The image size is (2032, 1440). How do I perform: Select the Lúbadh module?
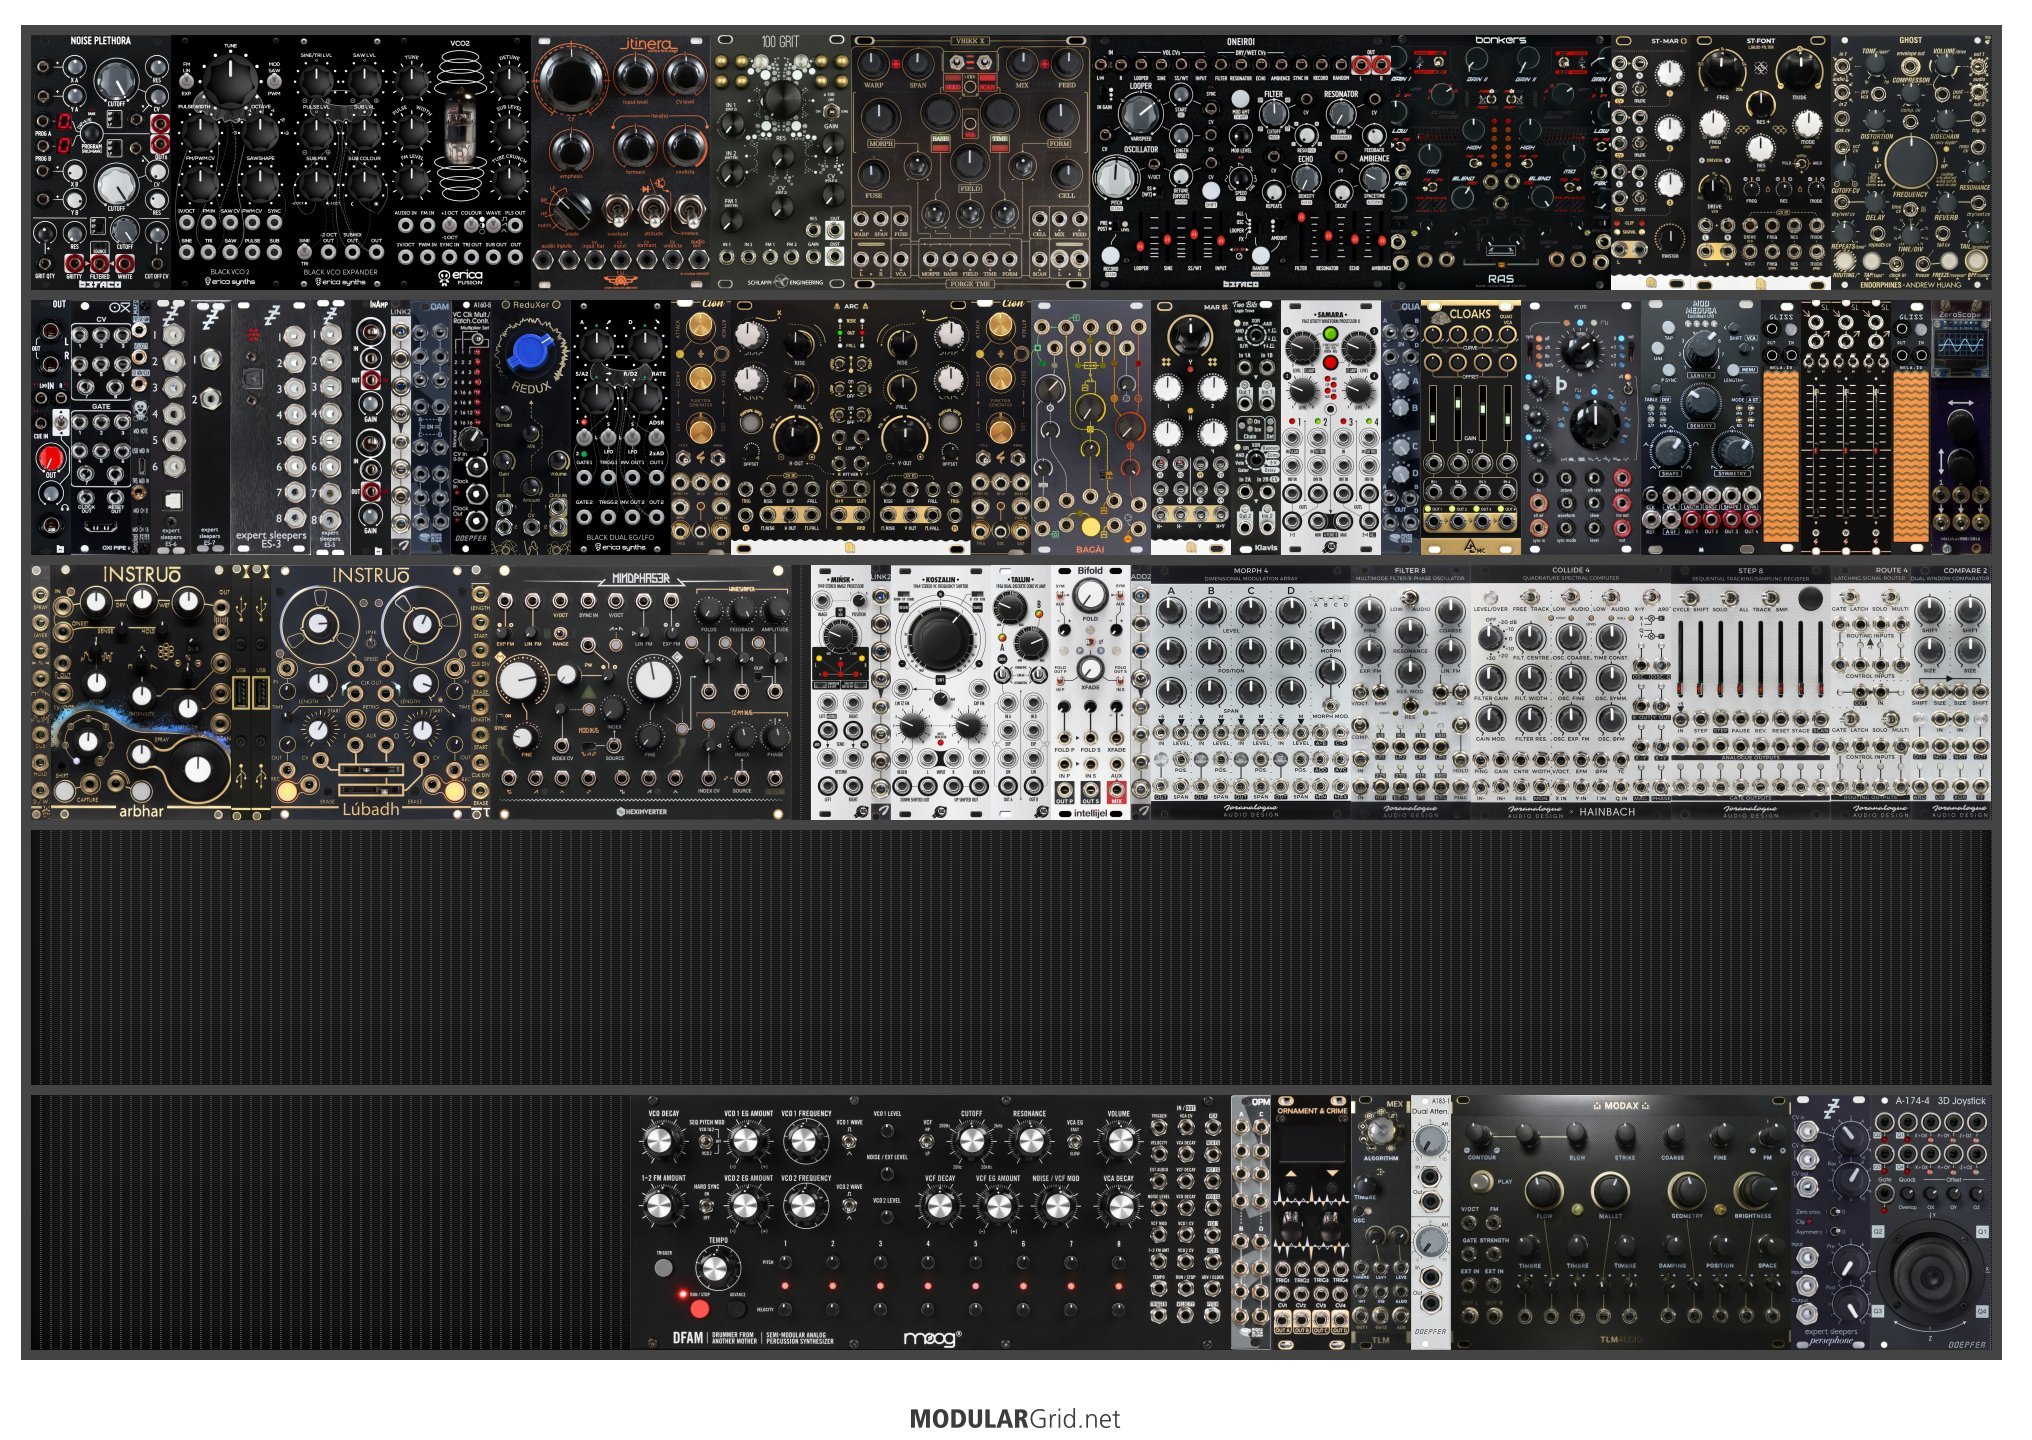coord(371,692)
